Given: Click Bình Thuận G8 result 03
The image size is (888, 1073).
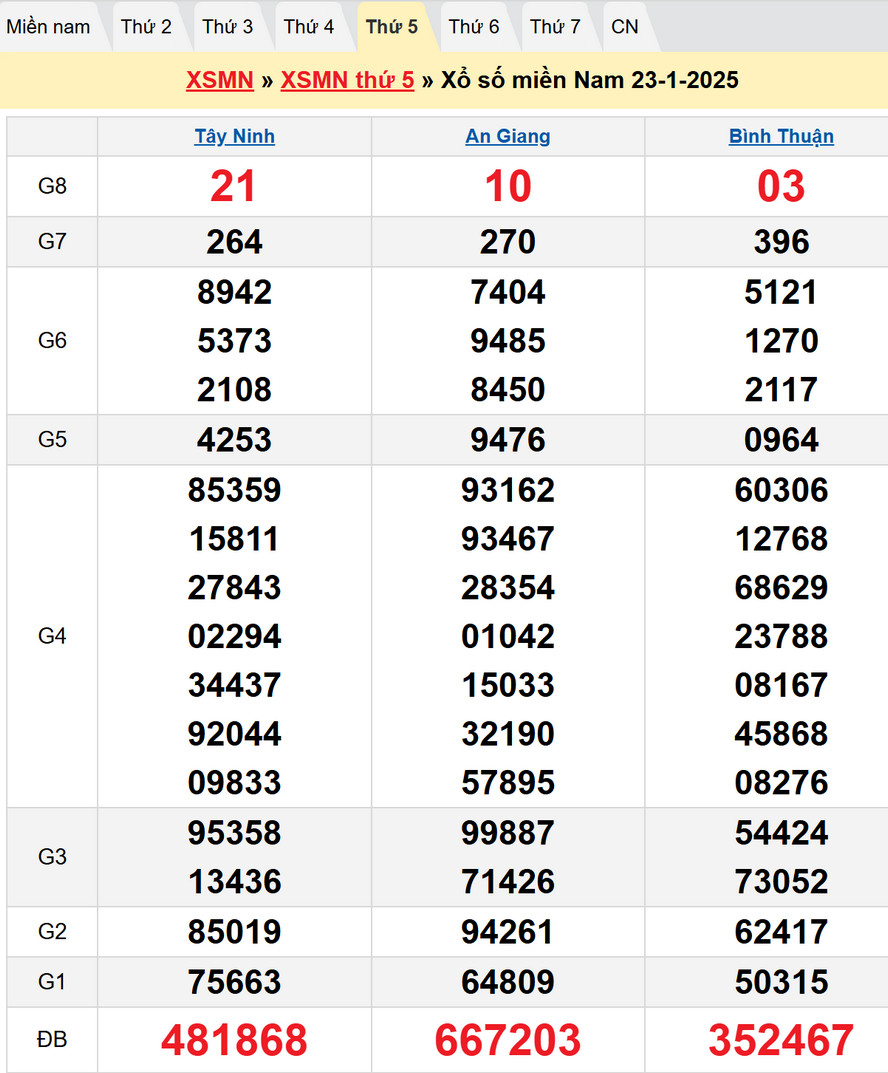Looking at the screenshot, I should click(x=781, y=187).
